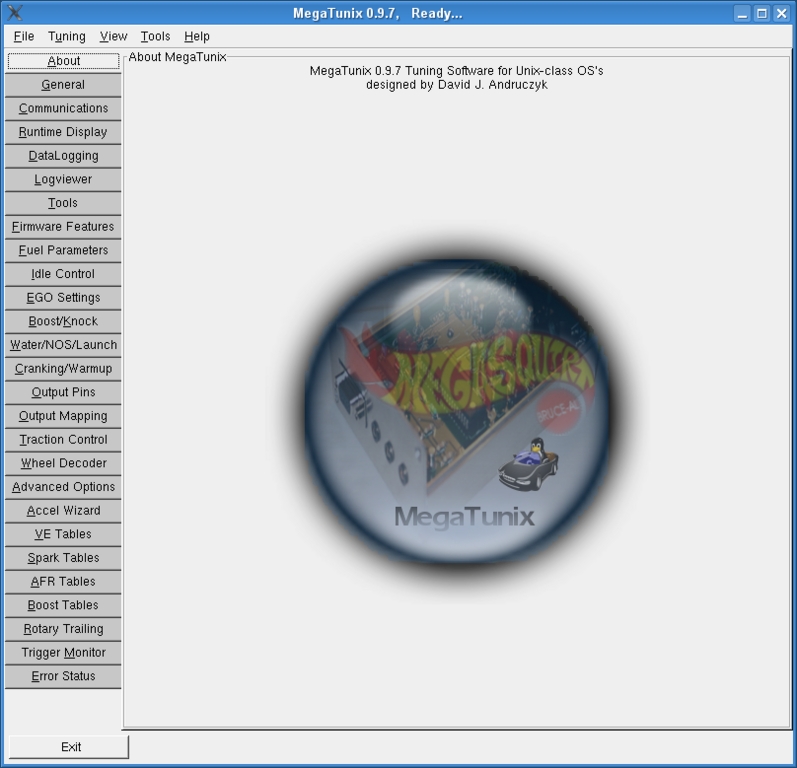Open the Trigger Monitor tab

(63, 652)
